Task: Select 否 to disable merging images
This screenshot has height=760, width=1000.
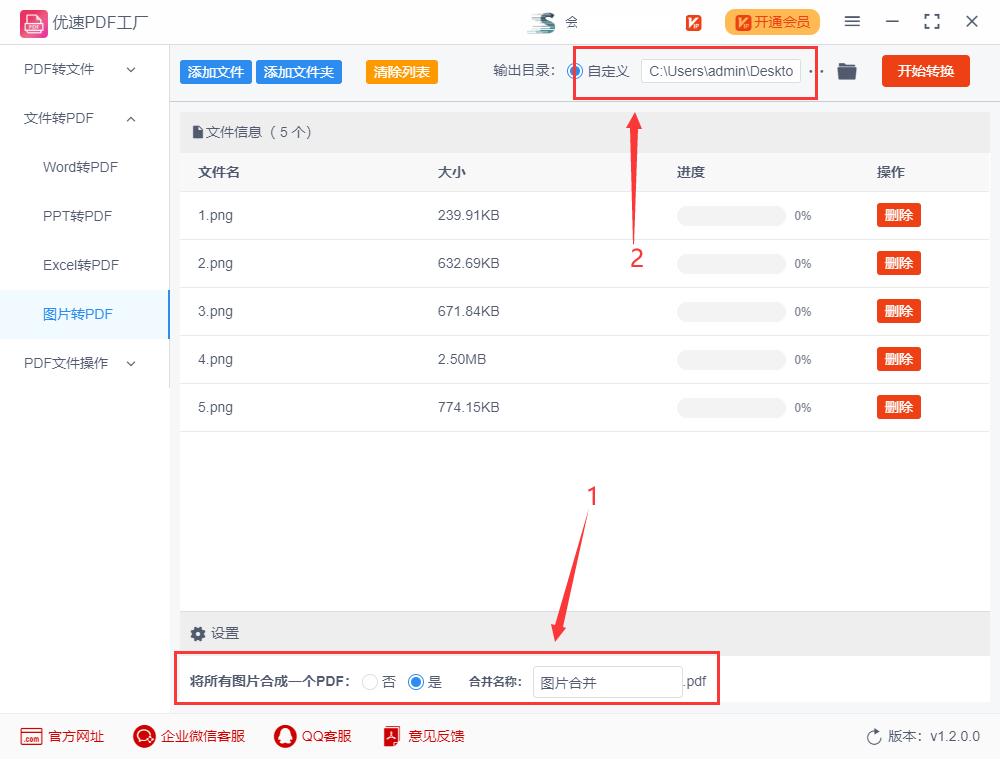Action: (369, 682)
